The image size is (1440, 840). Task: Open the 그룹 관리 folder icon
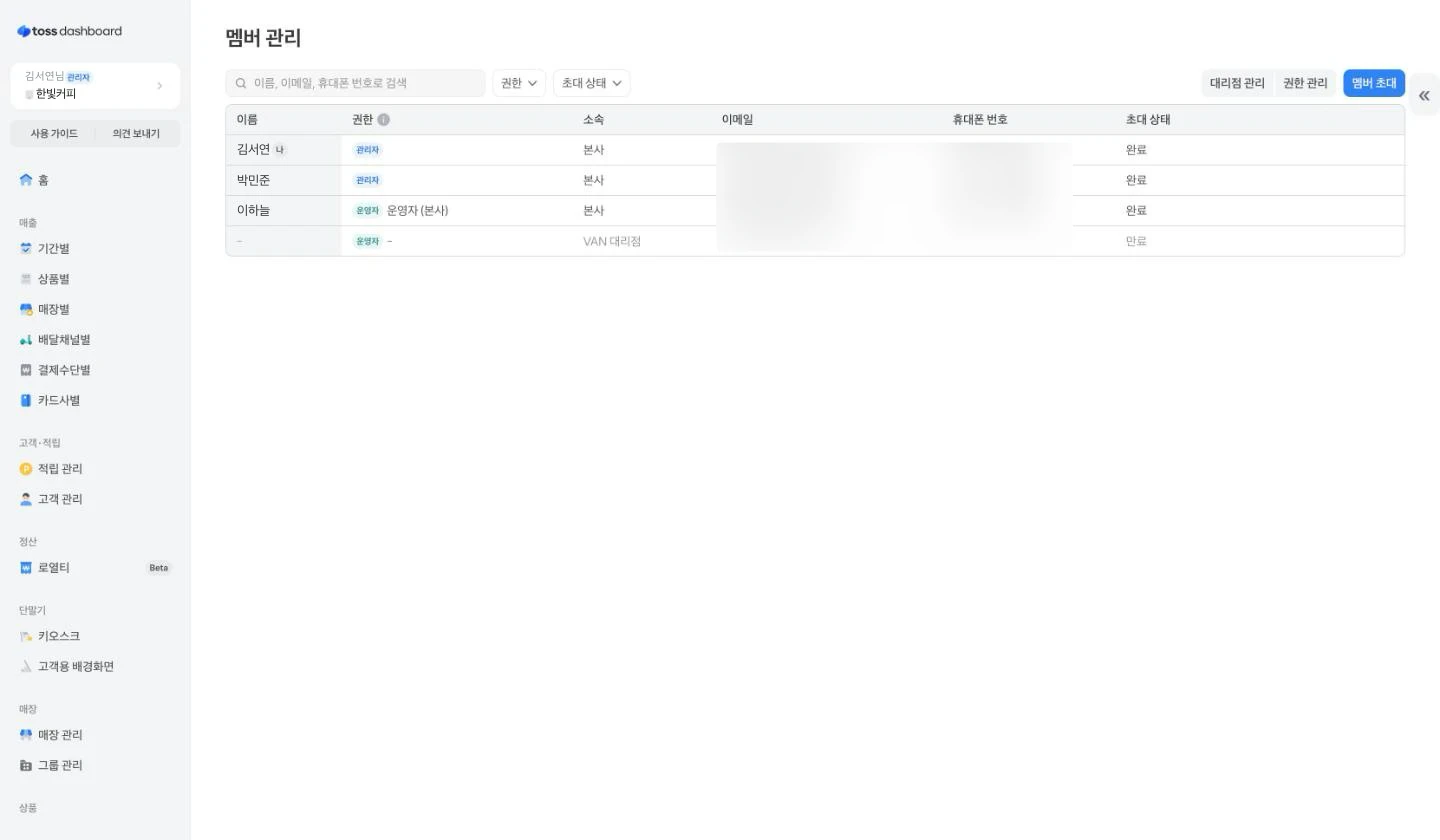pos(26,766)
